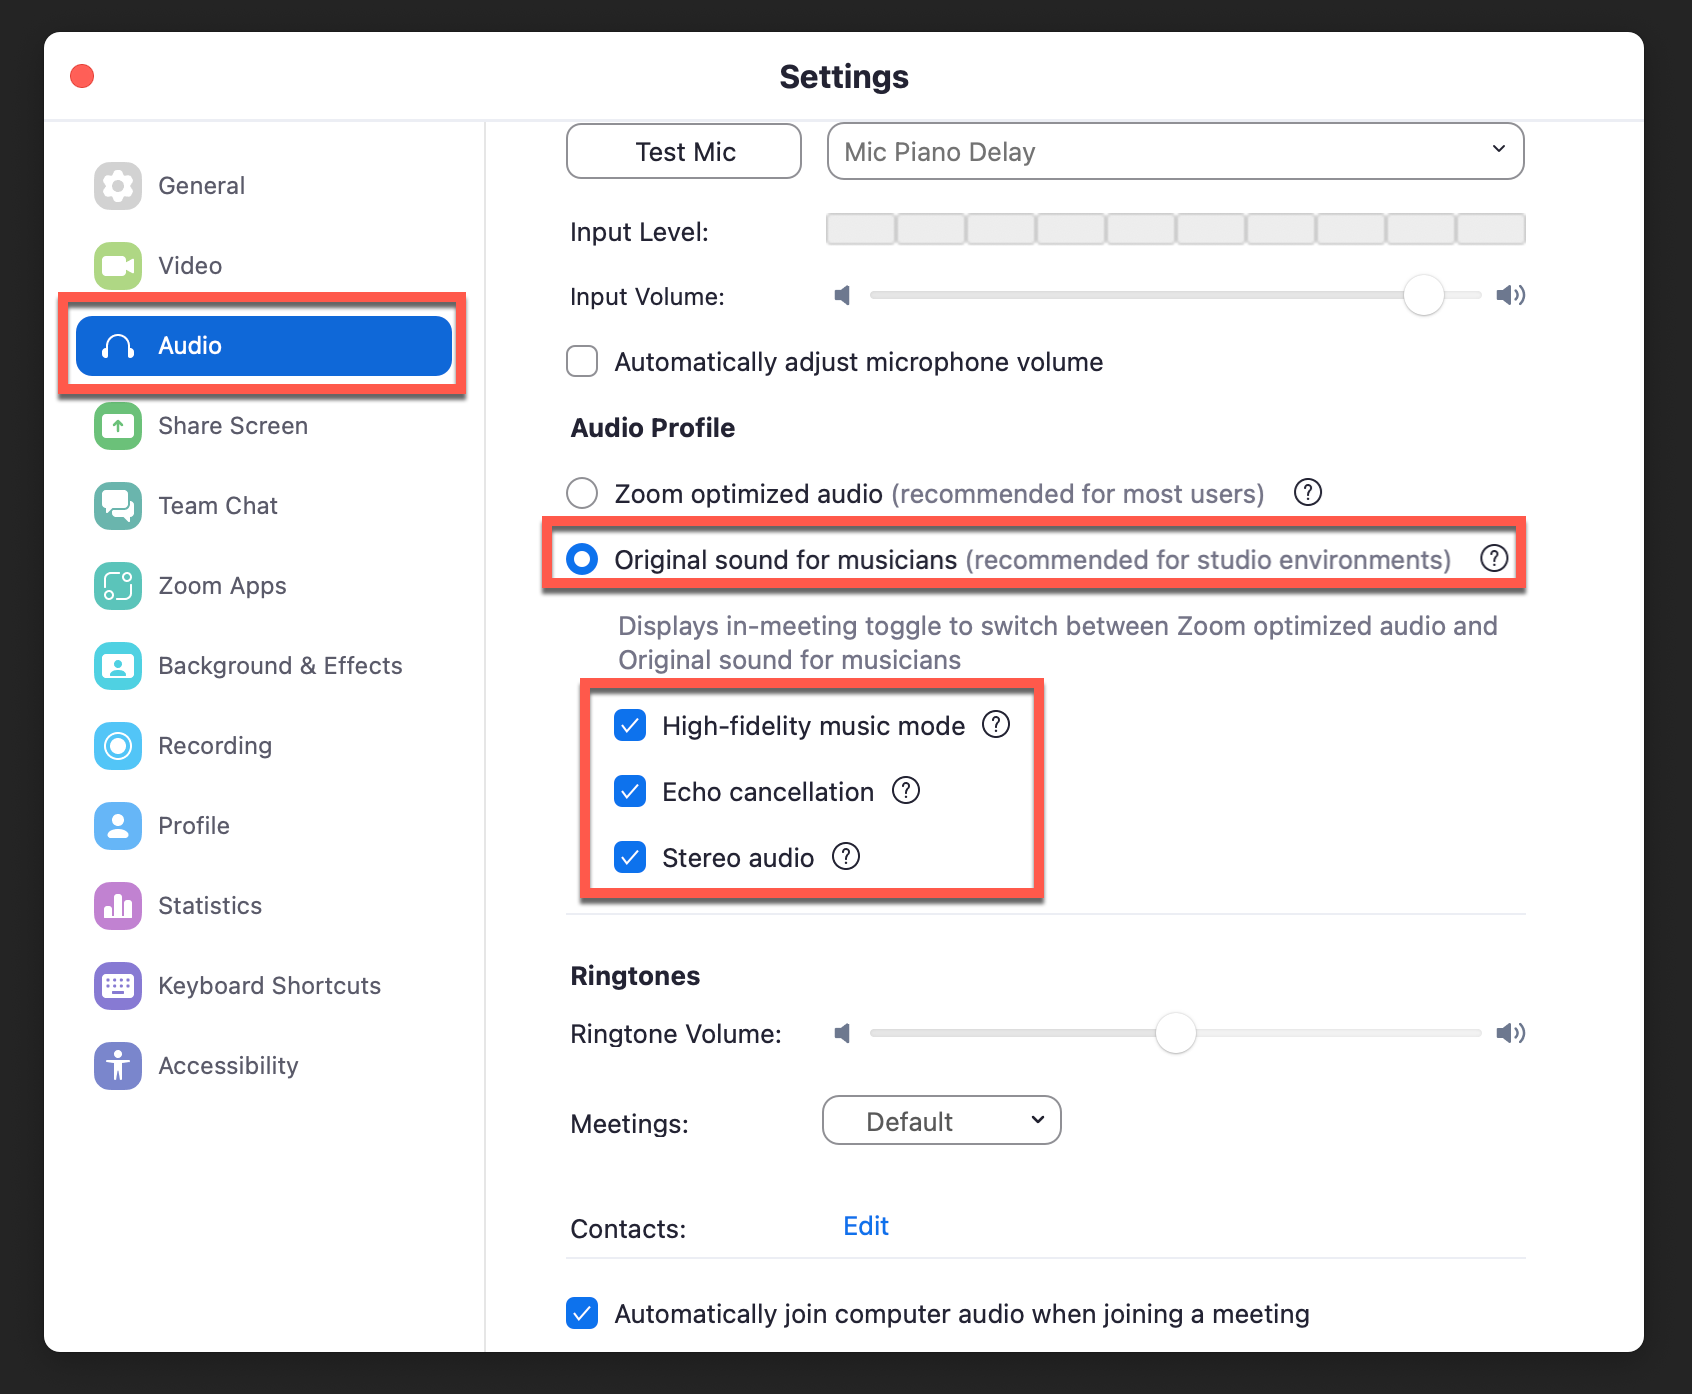Click the "Input Volume:" label
Viewport: 1692px width, 1394px height.
647,297
